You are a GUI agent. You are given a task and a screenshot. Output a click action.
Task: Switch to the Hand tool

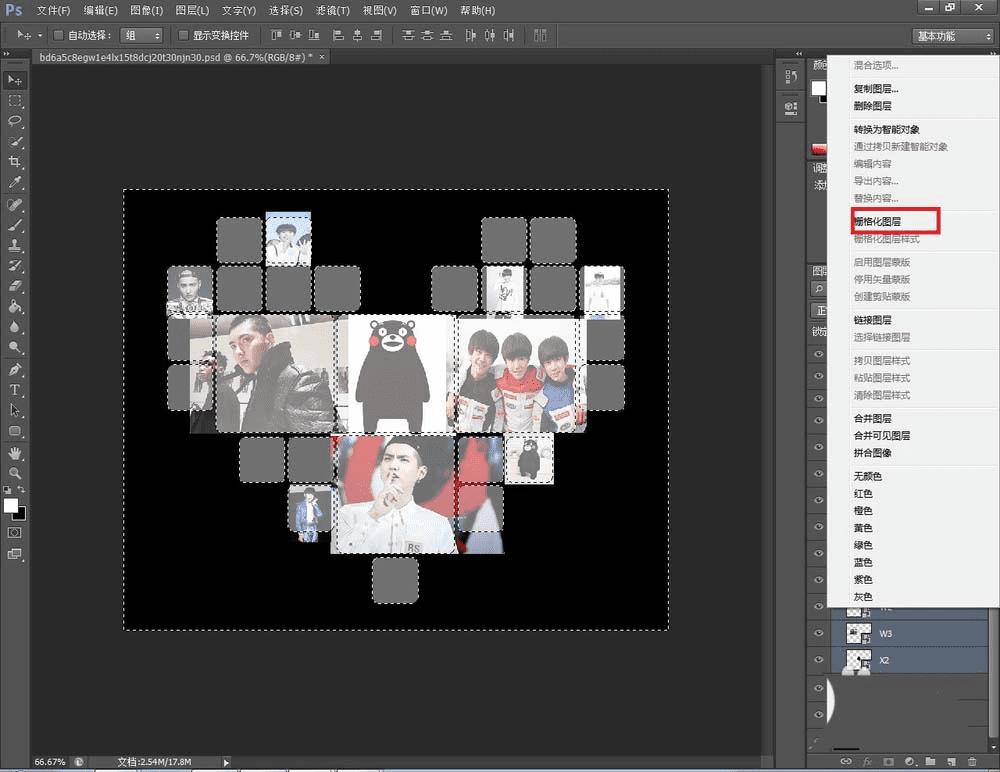pos(15,453)
